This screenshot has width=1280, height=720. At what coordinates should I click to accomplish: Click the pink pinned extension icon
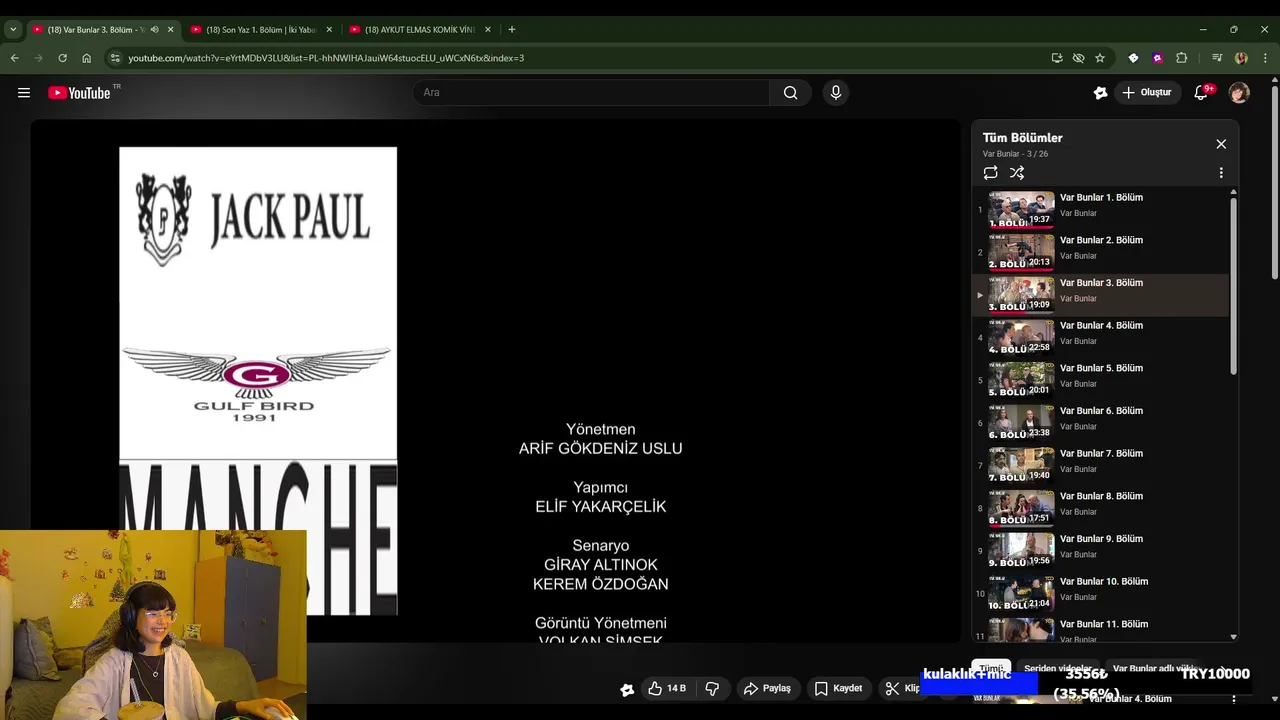[x=1157, y=58]
